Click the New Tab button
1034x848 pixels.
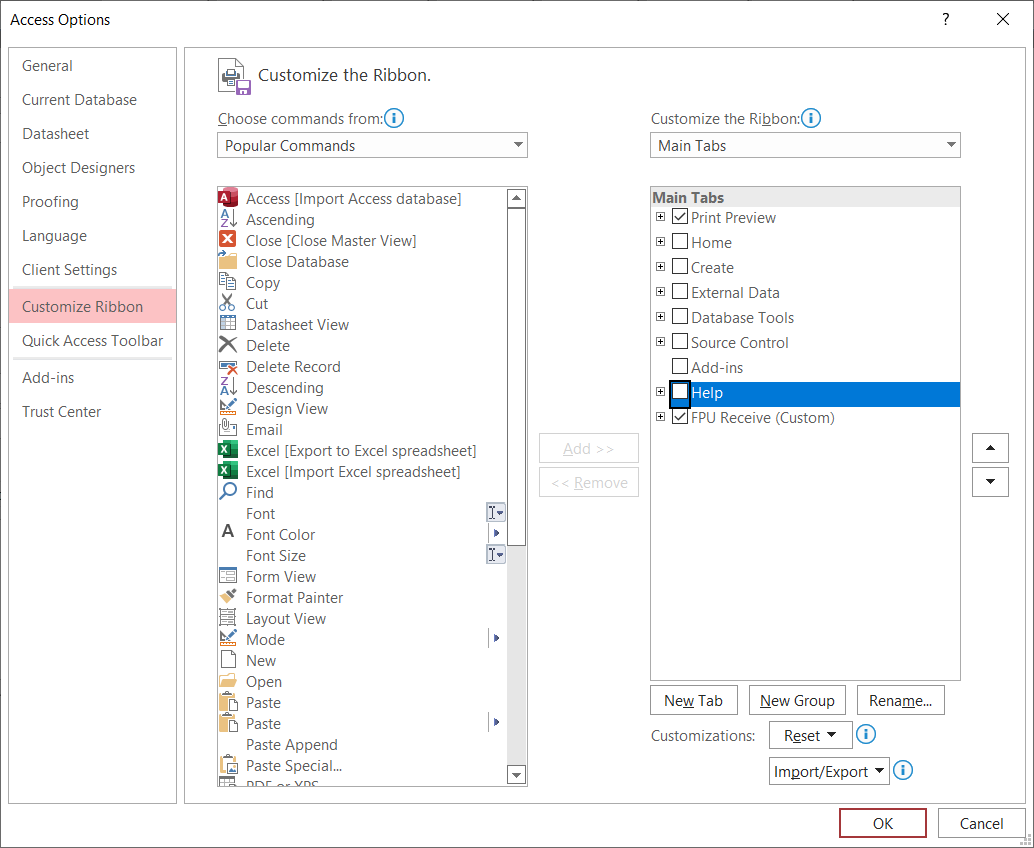(x=693, y=701)
